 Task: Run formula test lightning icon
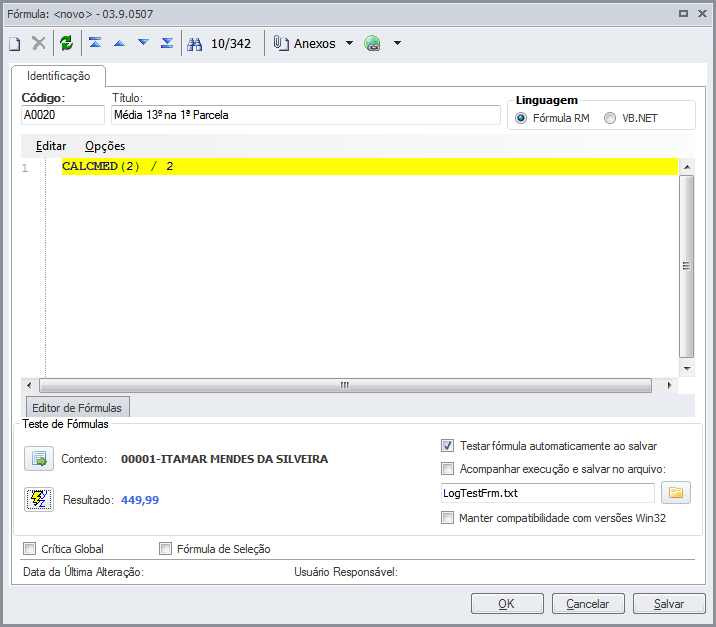pos(39,499)
